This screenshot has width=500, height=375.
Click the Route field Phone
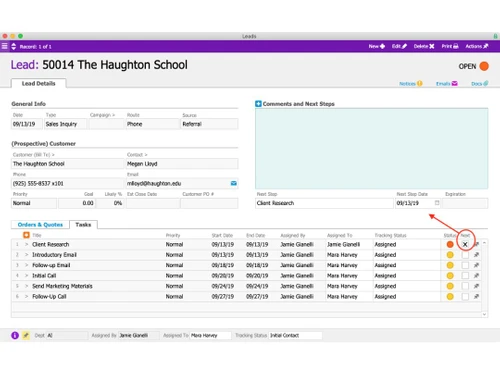[153, 124]
